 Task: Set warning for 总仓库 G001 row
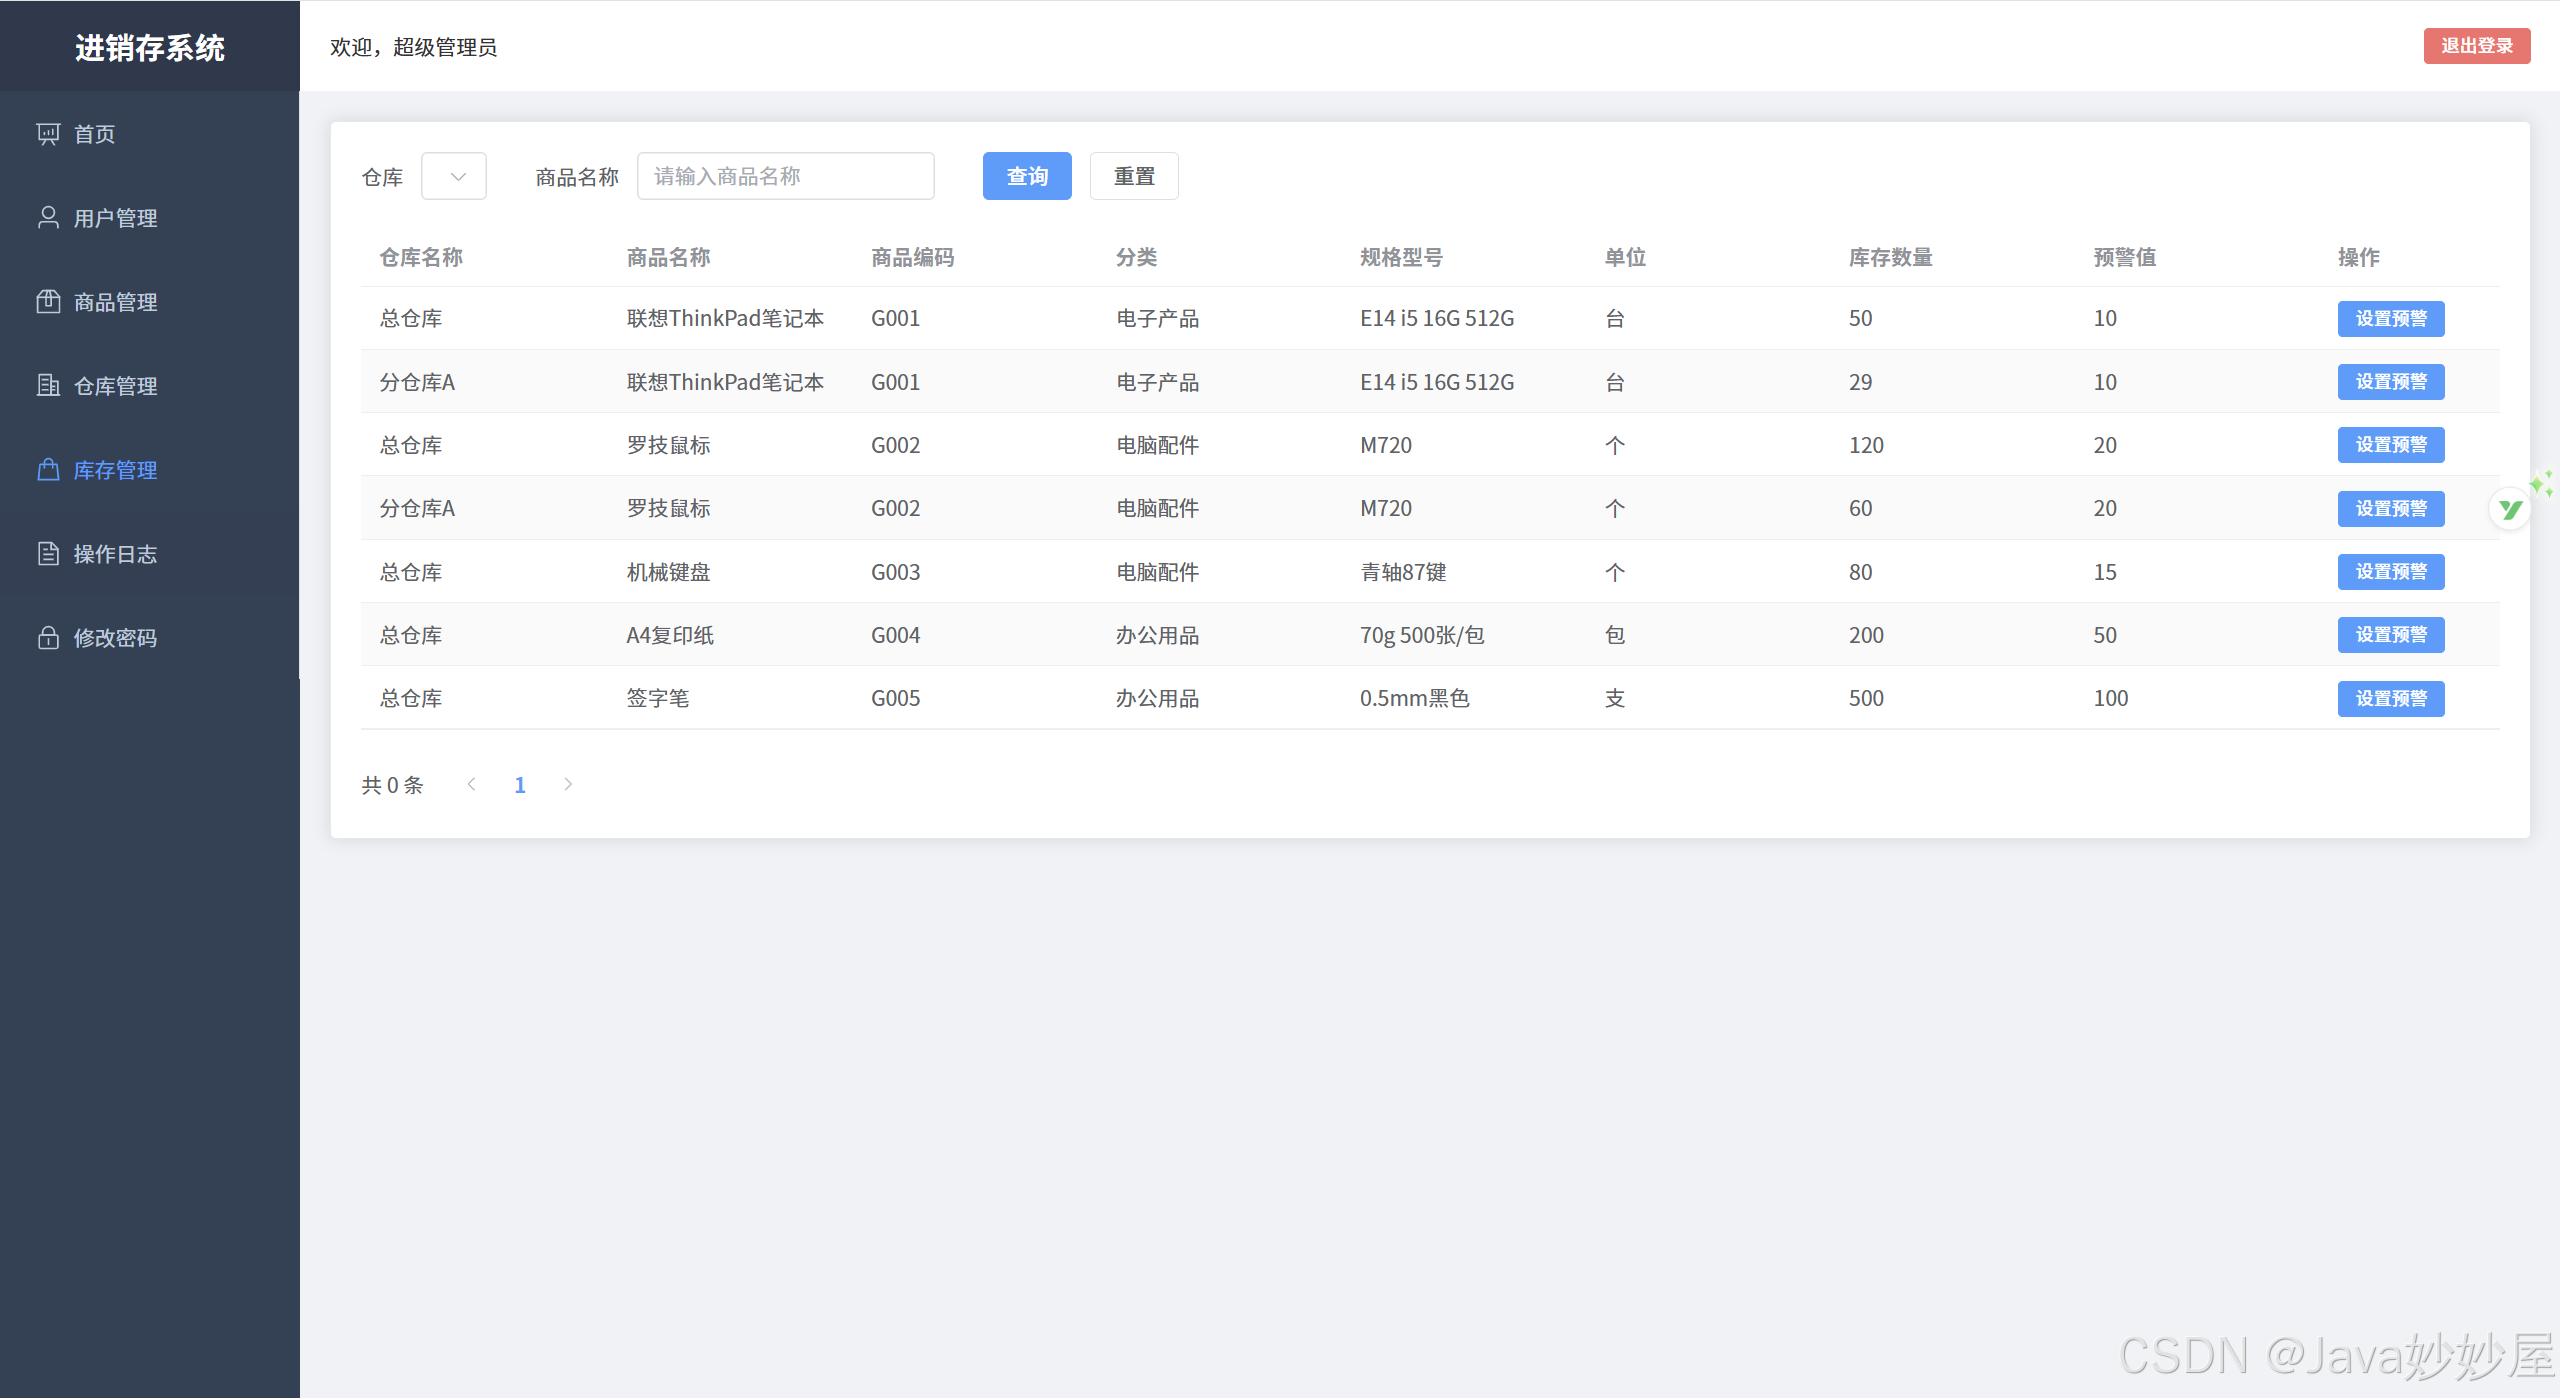pos(2391,319)
